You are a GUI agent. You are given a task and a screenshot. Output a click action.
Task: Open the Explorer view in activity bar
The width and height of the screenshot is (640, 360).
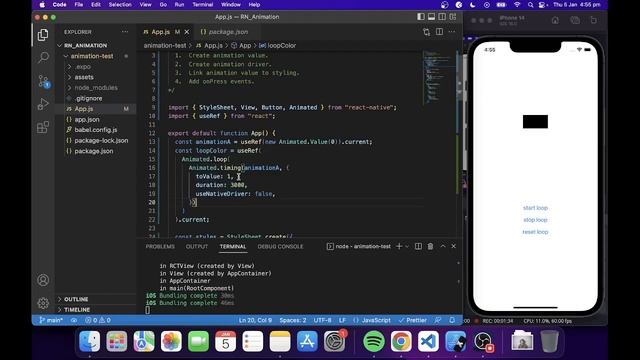[43, 35]
